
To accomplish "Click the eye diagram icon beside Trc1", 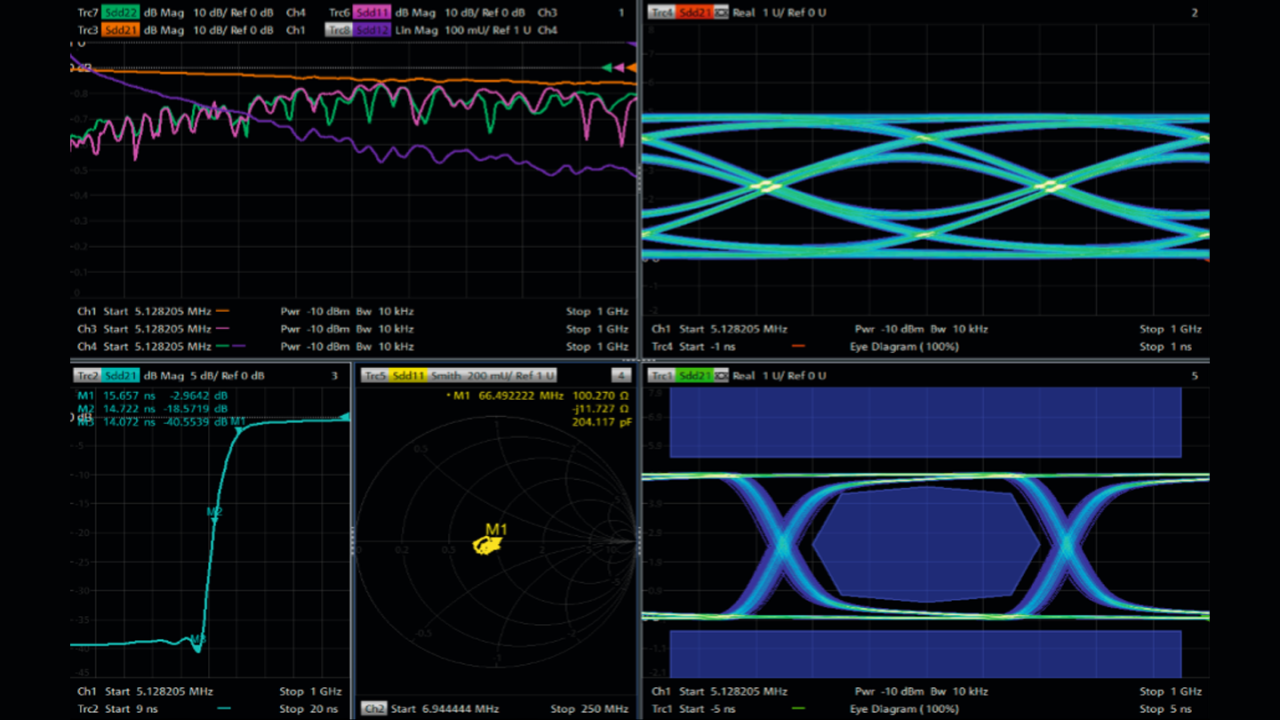I will pyautogui.click(x=721, y=376).
